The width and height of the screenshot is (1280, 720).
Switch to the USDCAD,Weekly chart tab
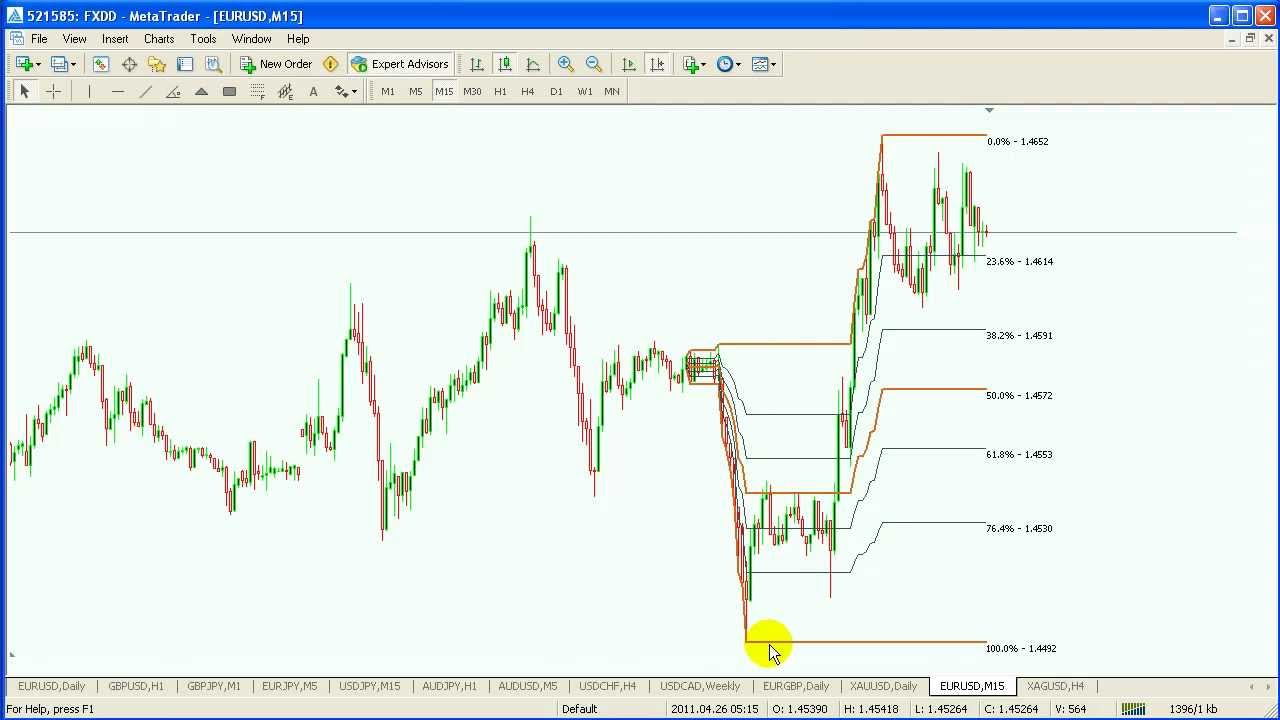[x=700, y=686]
